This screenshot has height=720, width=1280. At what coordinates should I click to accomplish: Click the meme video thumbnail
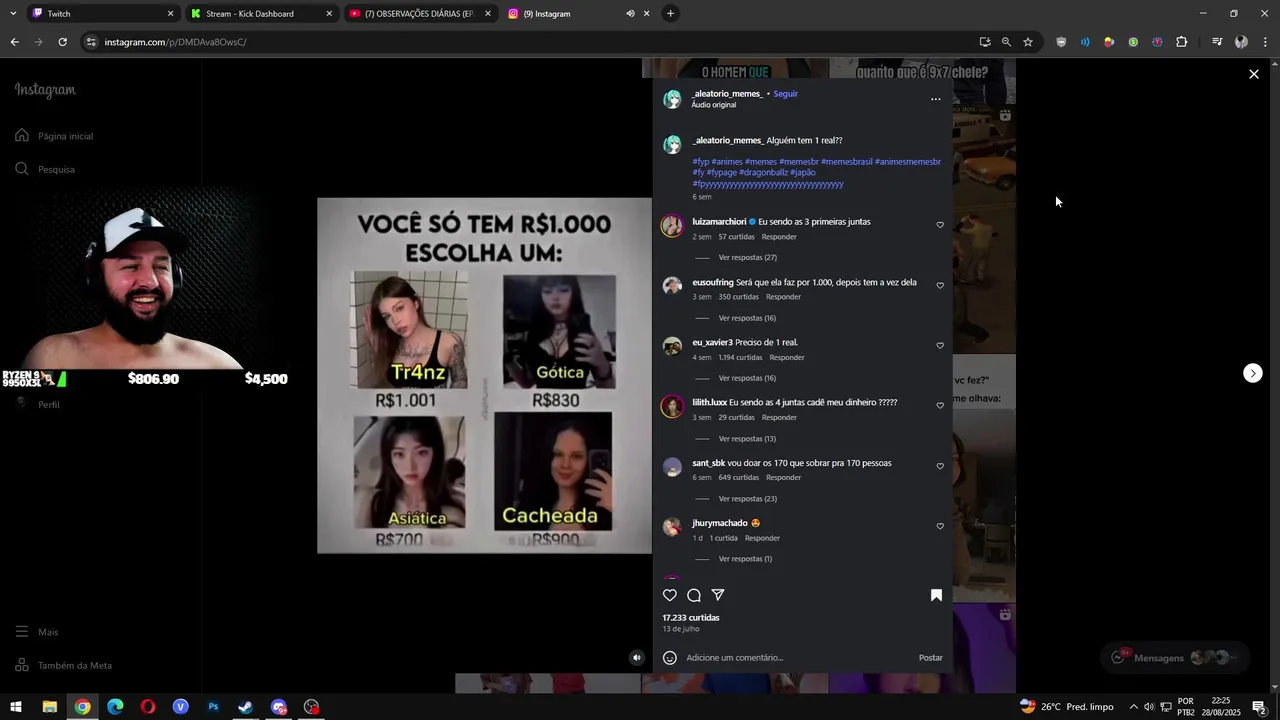tap(484, 375)
